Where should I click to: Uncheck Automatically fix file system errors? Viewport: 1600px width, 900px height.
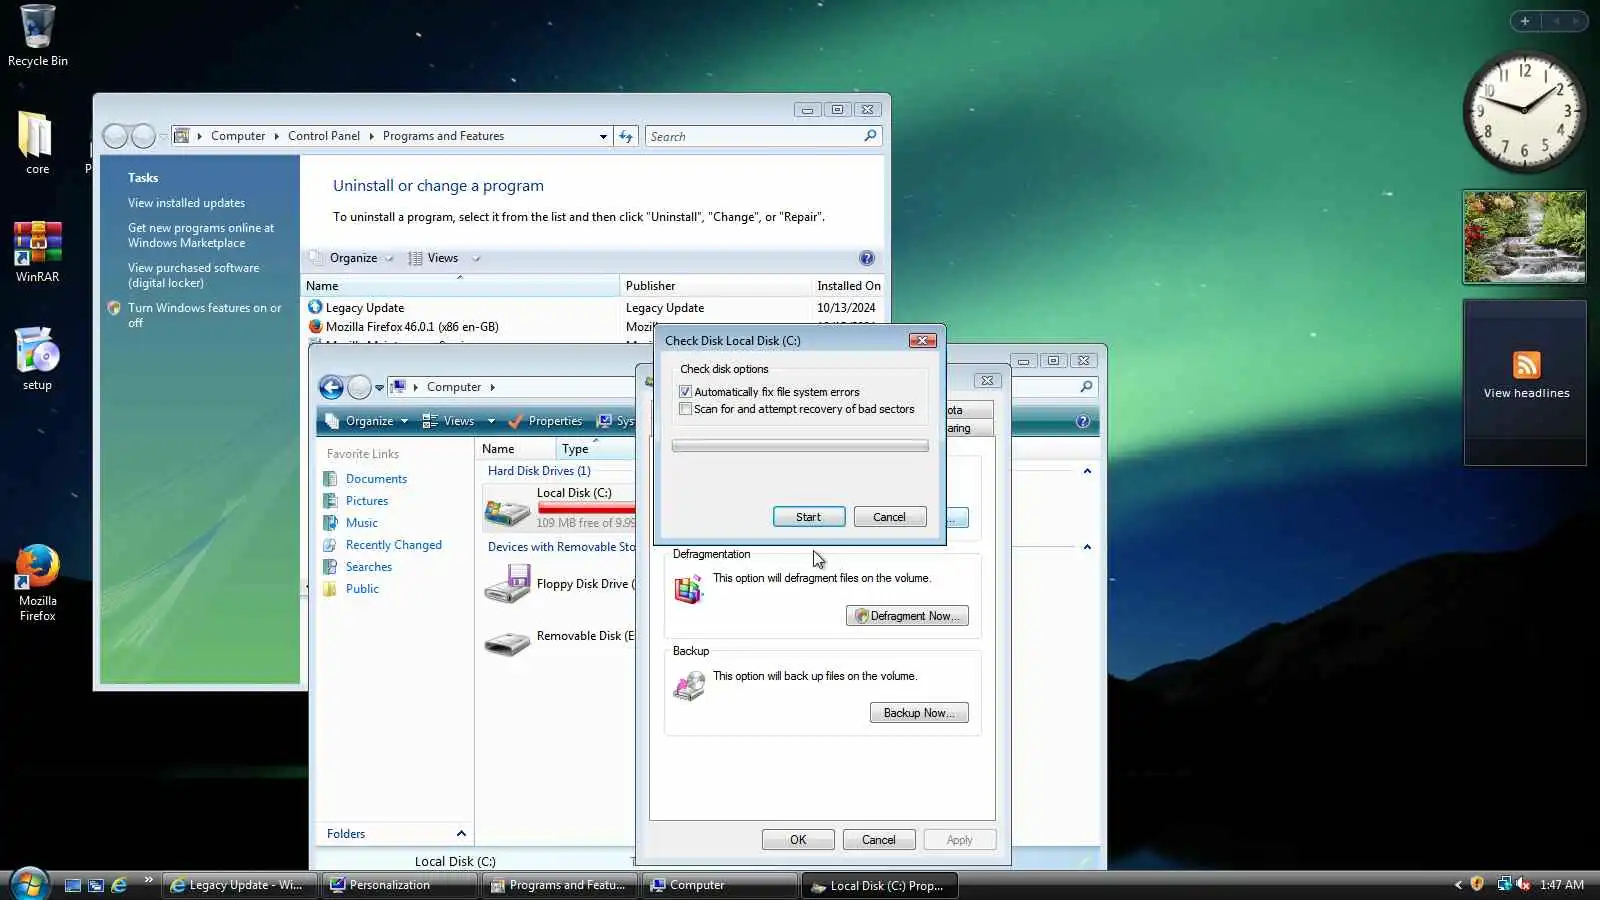coord(685,392)
